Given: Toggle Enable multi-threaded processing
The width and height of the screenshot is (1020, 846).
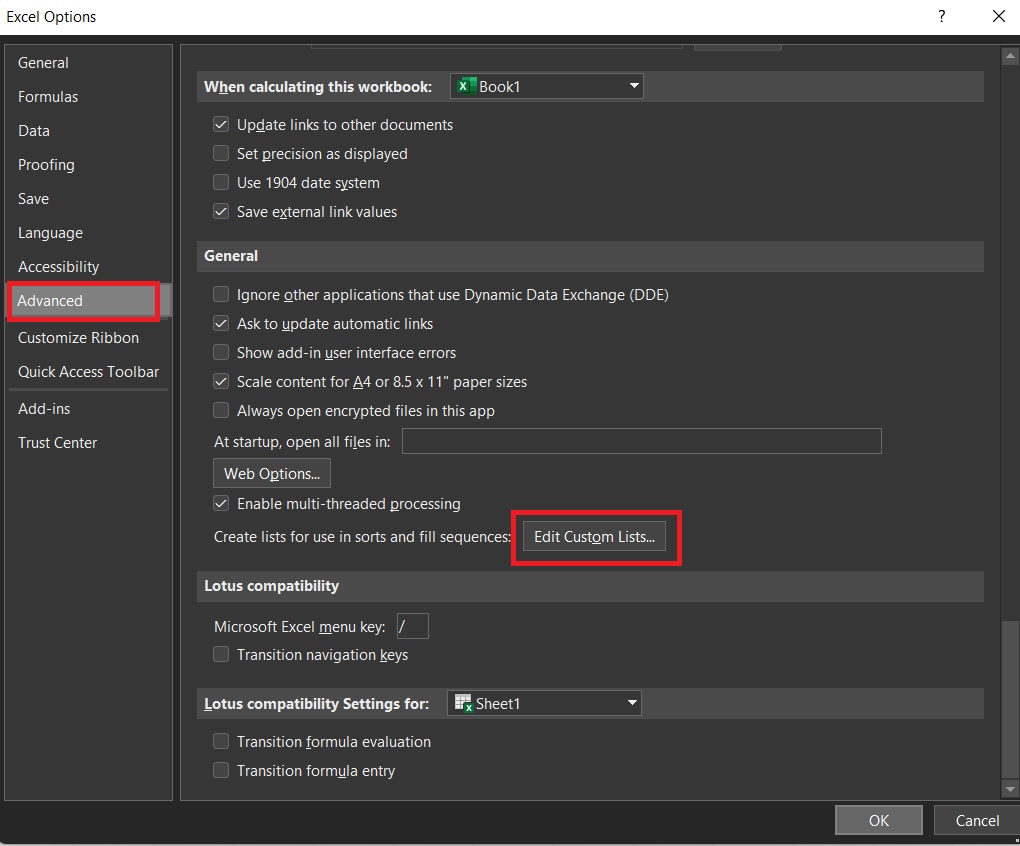Looking at the screenshot, I should (x=221, y=503).
